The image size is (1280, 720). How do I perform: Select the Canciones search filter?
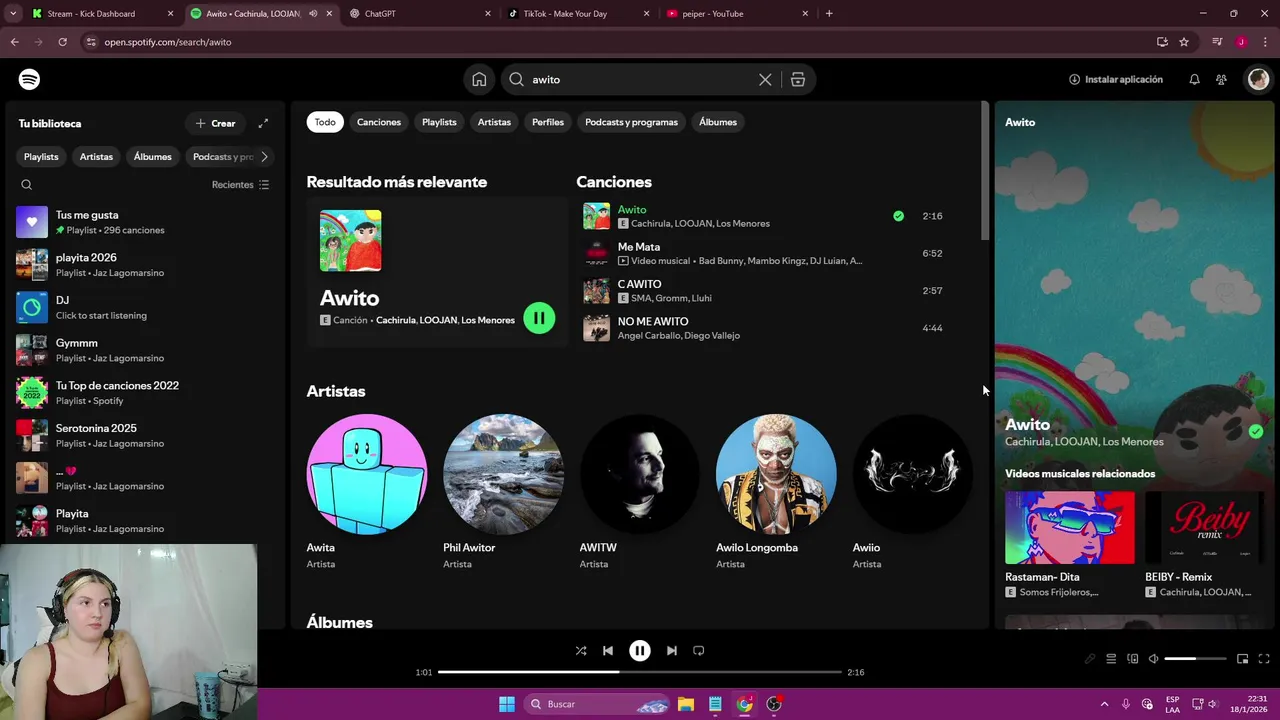point(379,122)
